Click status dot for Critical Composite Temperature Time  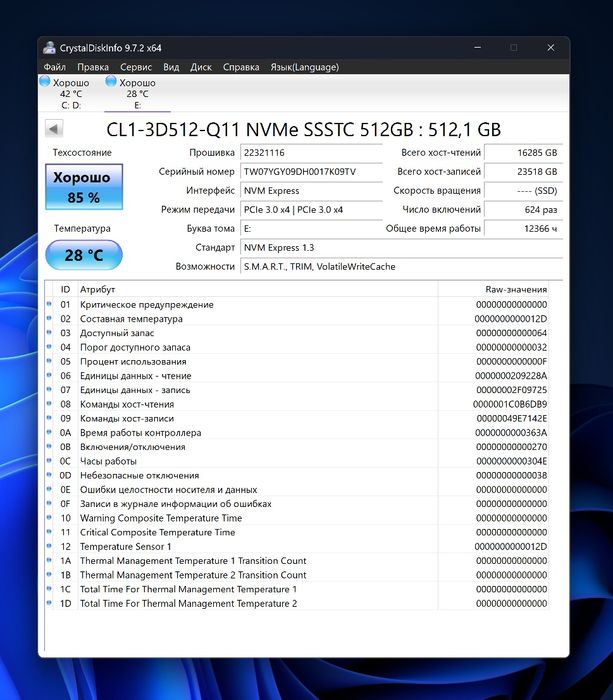pyautogui.click(x=49, y=532)
